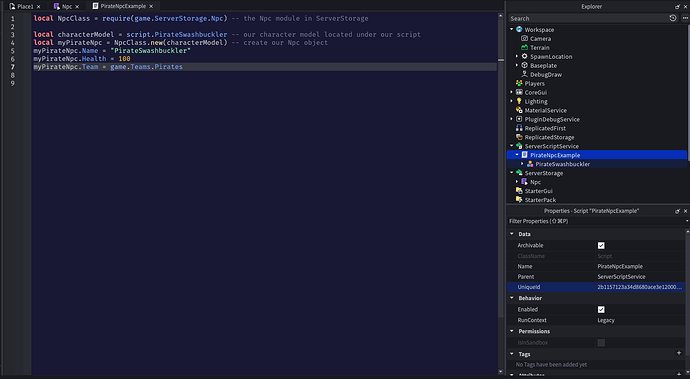Expand the Baseplate node
The height and width of the screenshot is (379, 690).
tap(517, 65)
